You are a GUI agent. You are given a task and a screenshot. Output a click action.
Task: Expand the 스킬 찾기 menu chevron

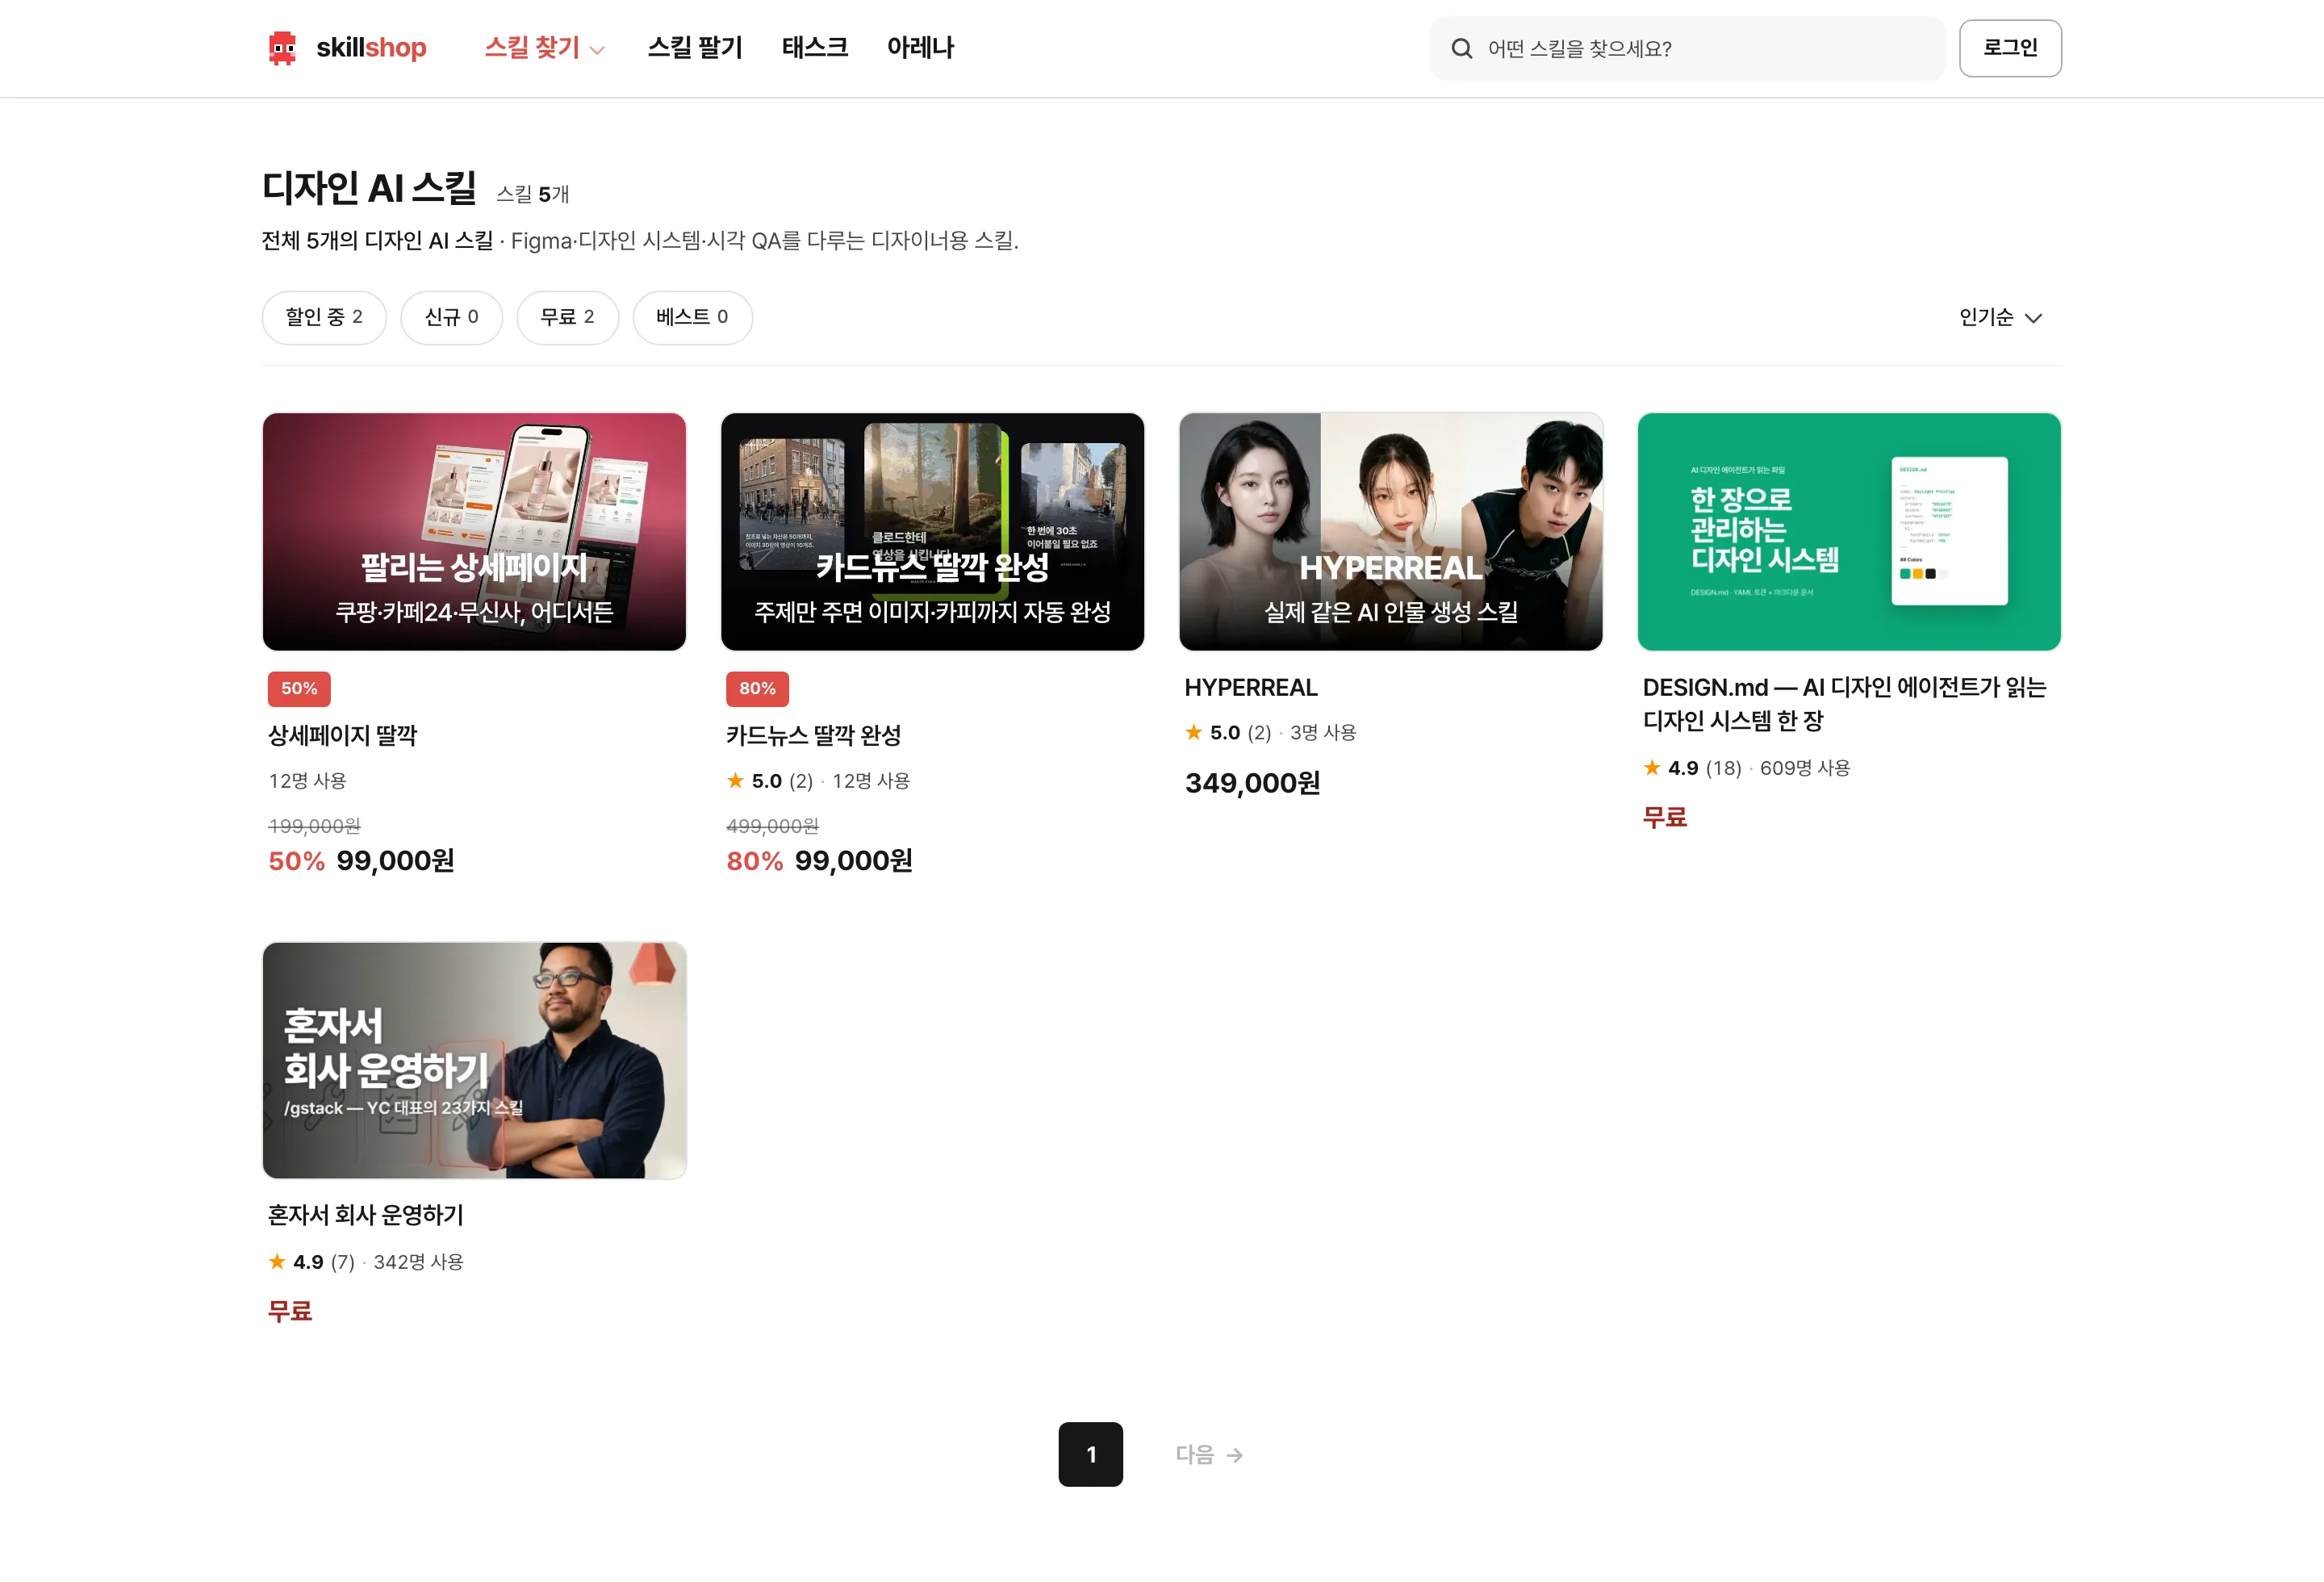597,50
